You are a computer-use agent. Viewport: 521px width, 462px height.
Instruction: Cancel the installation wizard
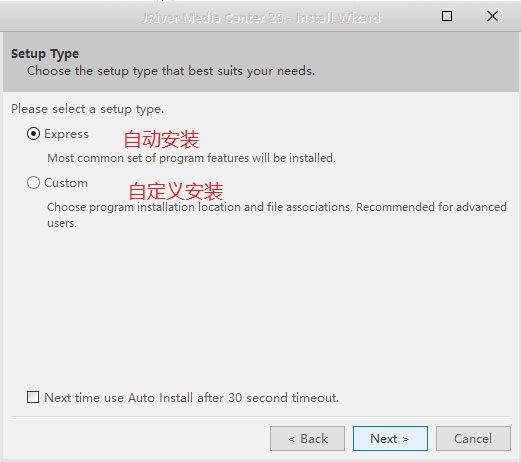pos(473,438)
